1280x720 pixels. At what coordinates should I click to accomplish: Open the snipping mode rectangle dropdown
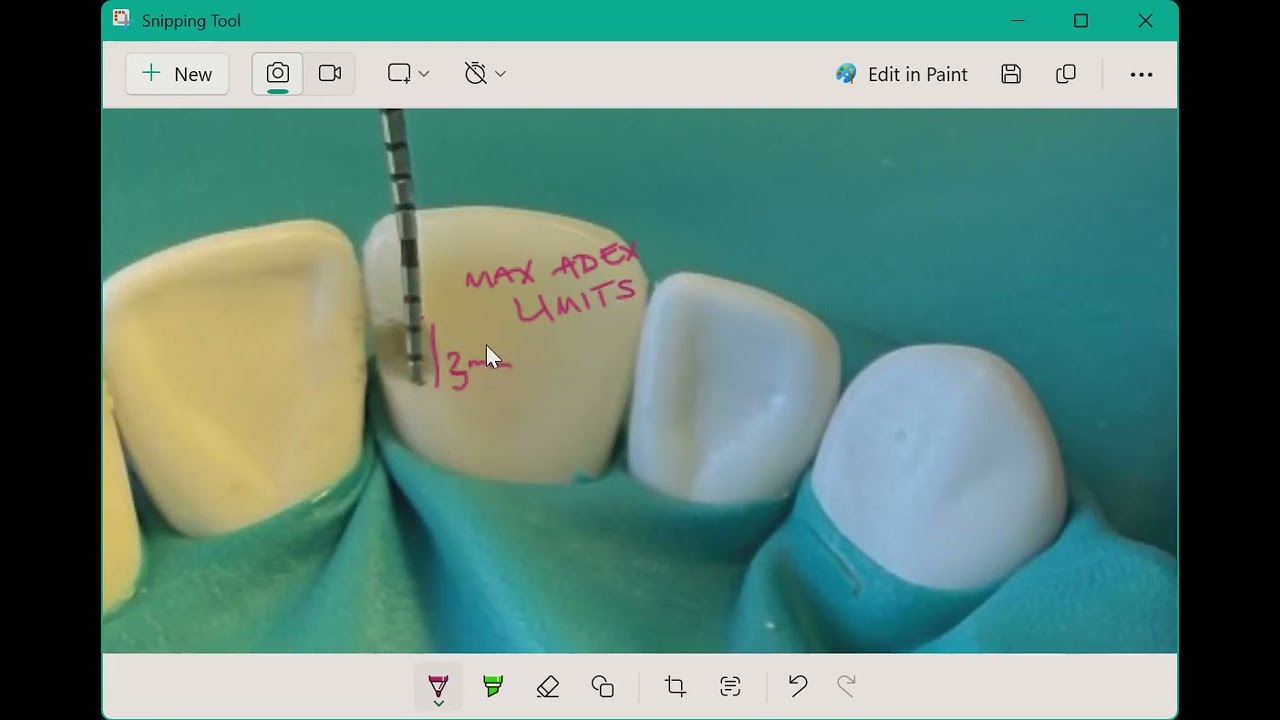pos(409,74)
